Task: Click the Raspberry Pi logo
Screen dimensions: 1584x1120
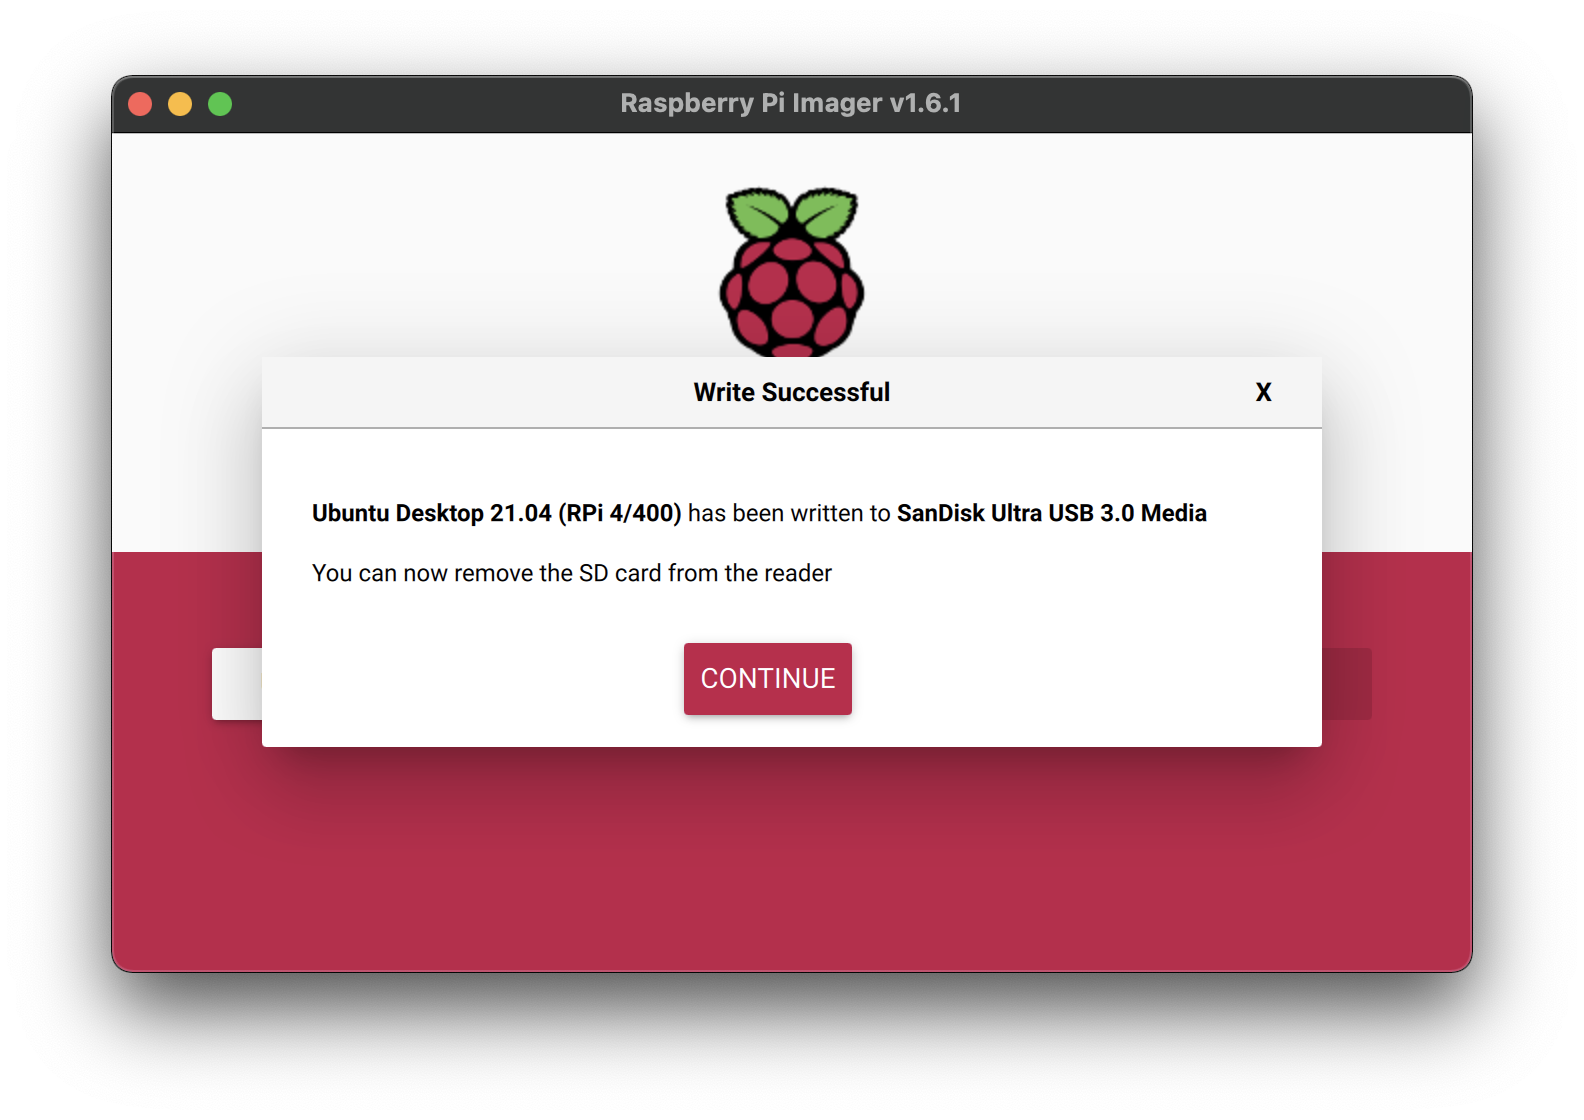Action: 791,272
